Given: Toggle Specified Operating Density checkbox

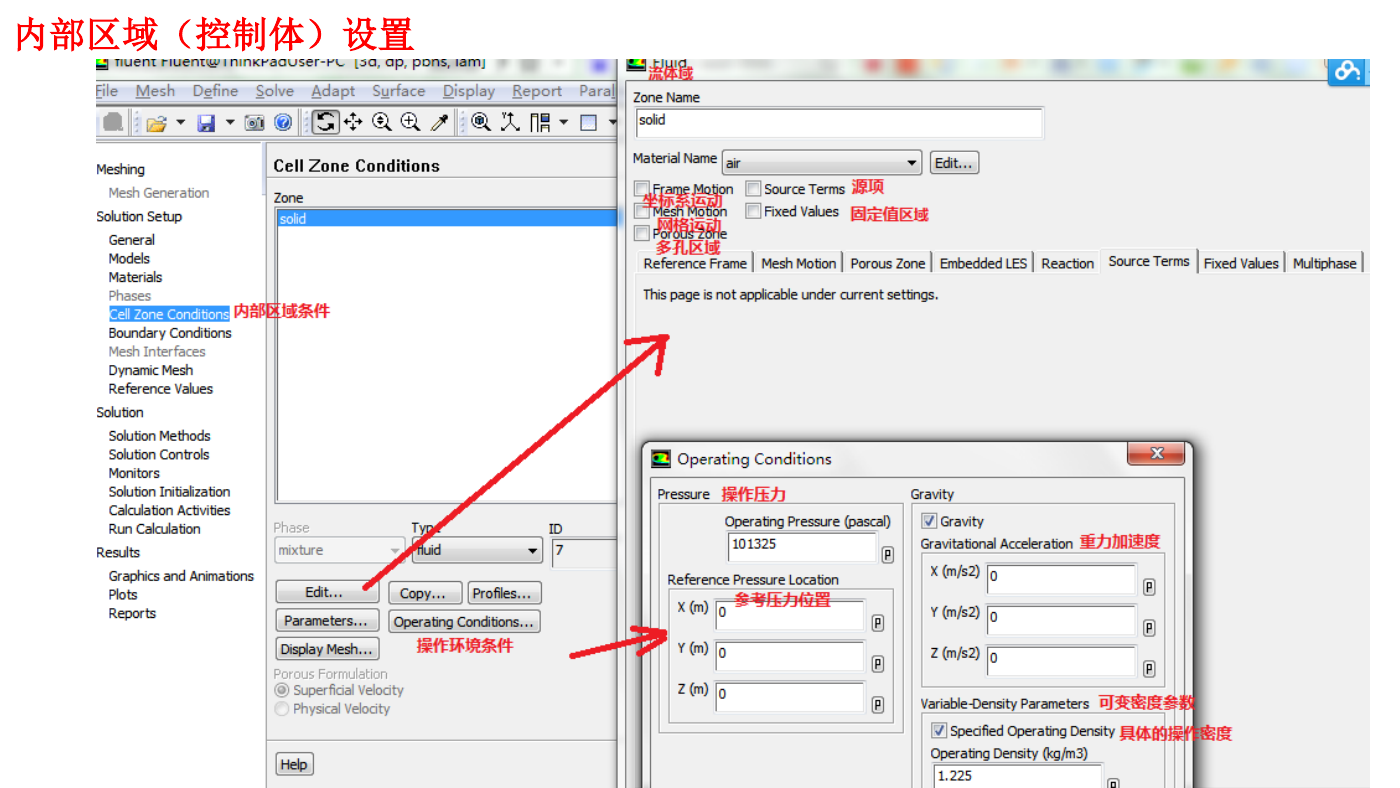Looking at the screenshot, I should 939,731.
